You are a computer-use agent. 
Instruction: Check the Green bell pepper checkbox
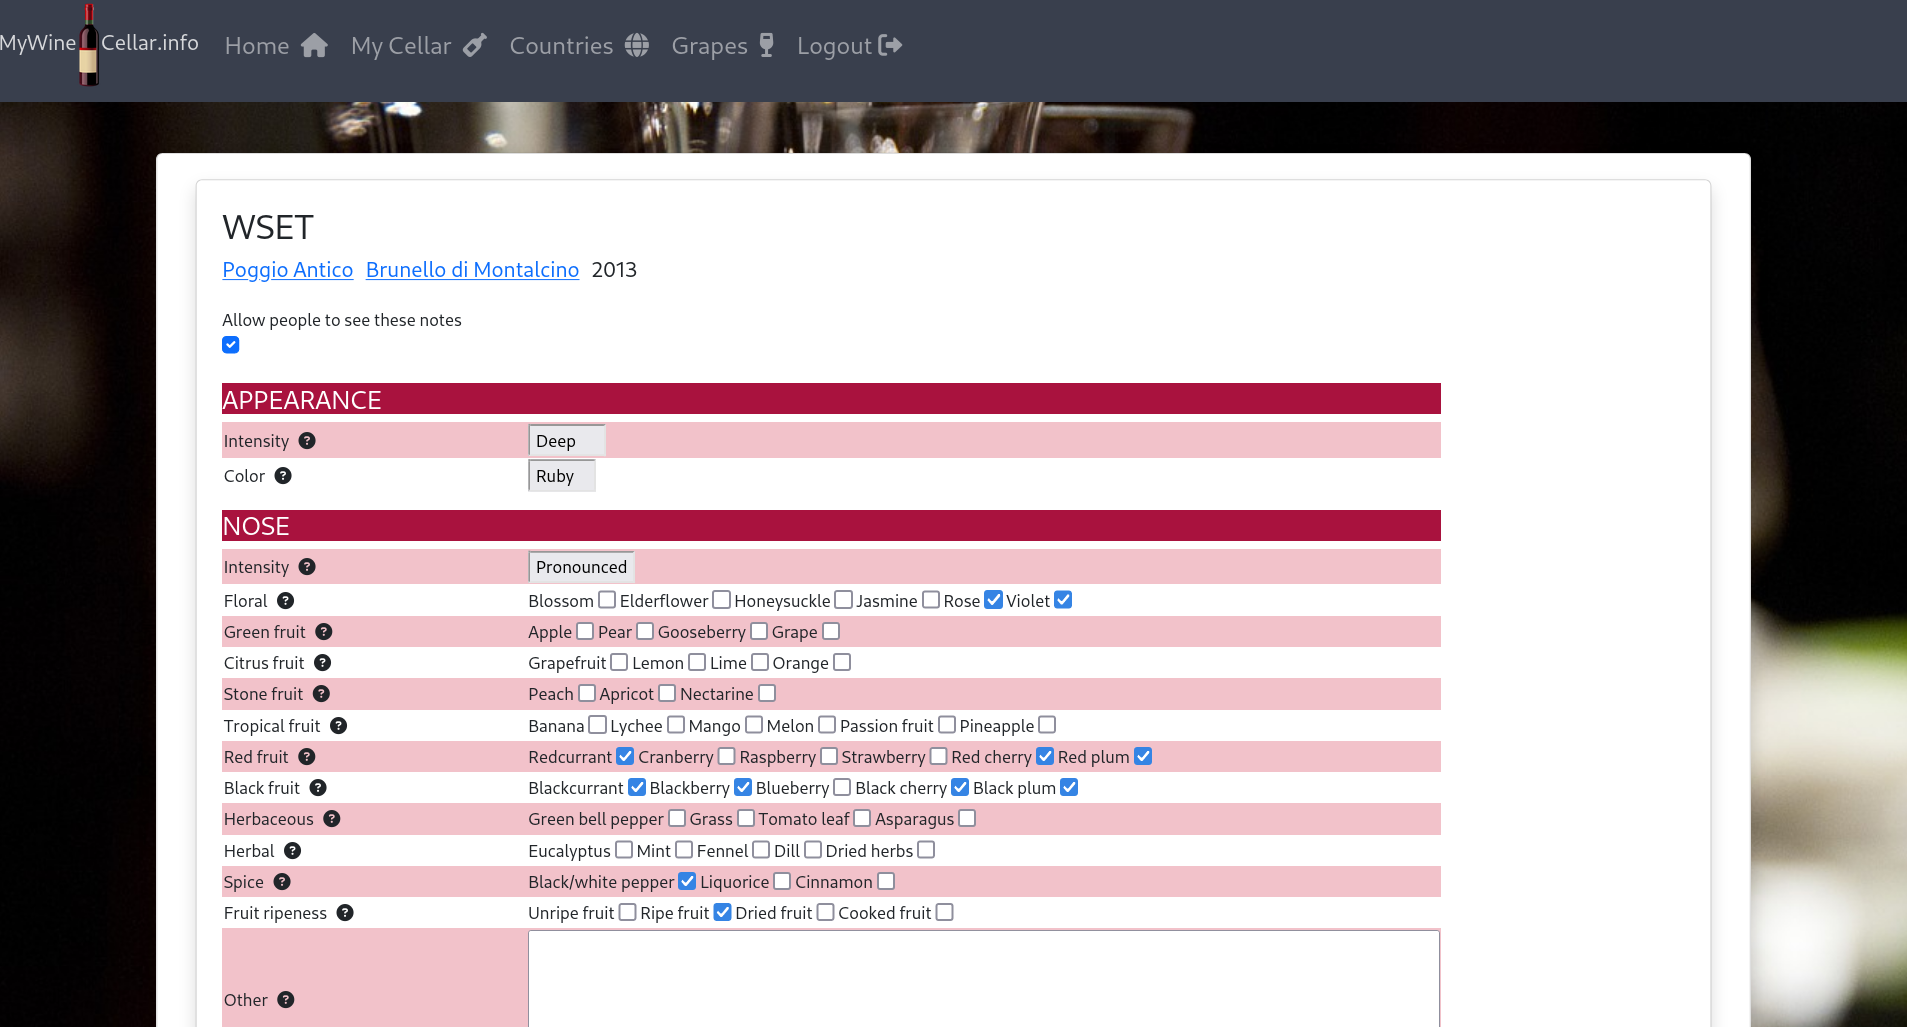(677, 819)
